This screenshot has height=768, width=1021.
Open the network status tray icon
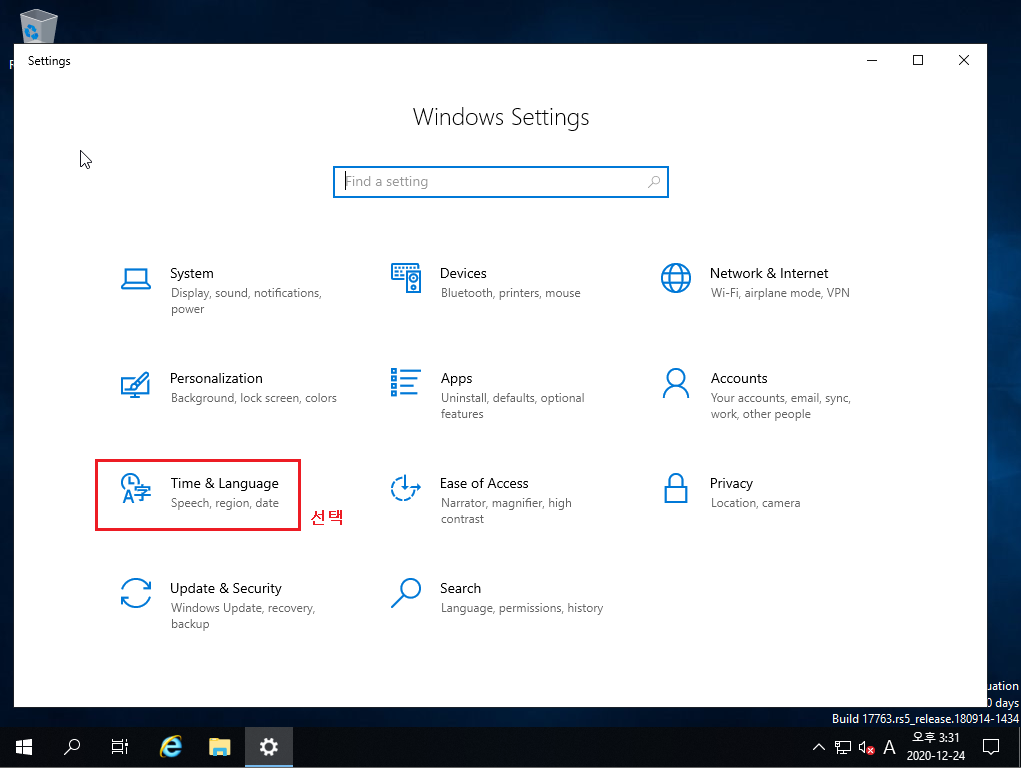(843, 747)
